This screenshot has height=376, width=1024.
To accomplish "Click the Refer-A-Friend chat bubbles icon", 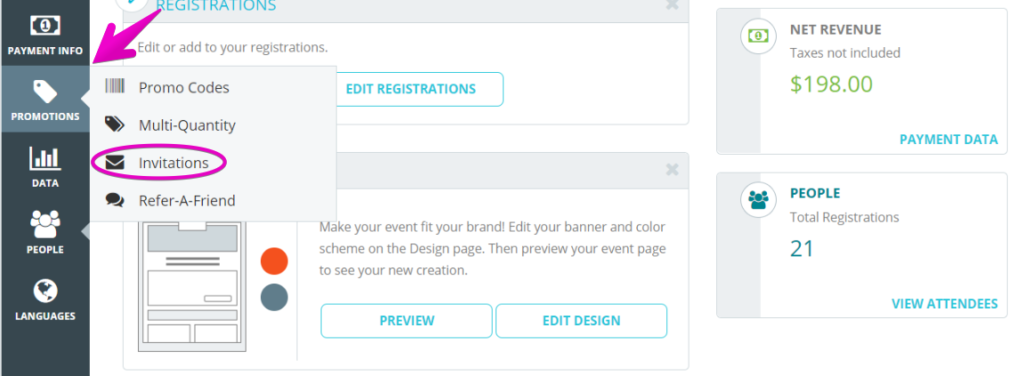I will [x=115, y=200].
